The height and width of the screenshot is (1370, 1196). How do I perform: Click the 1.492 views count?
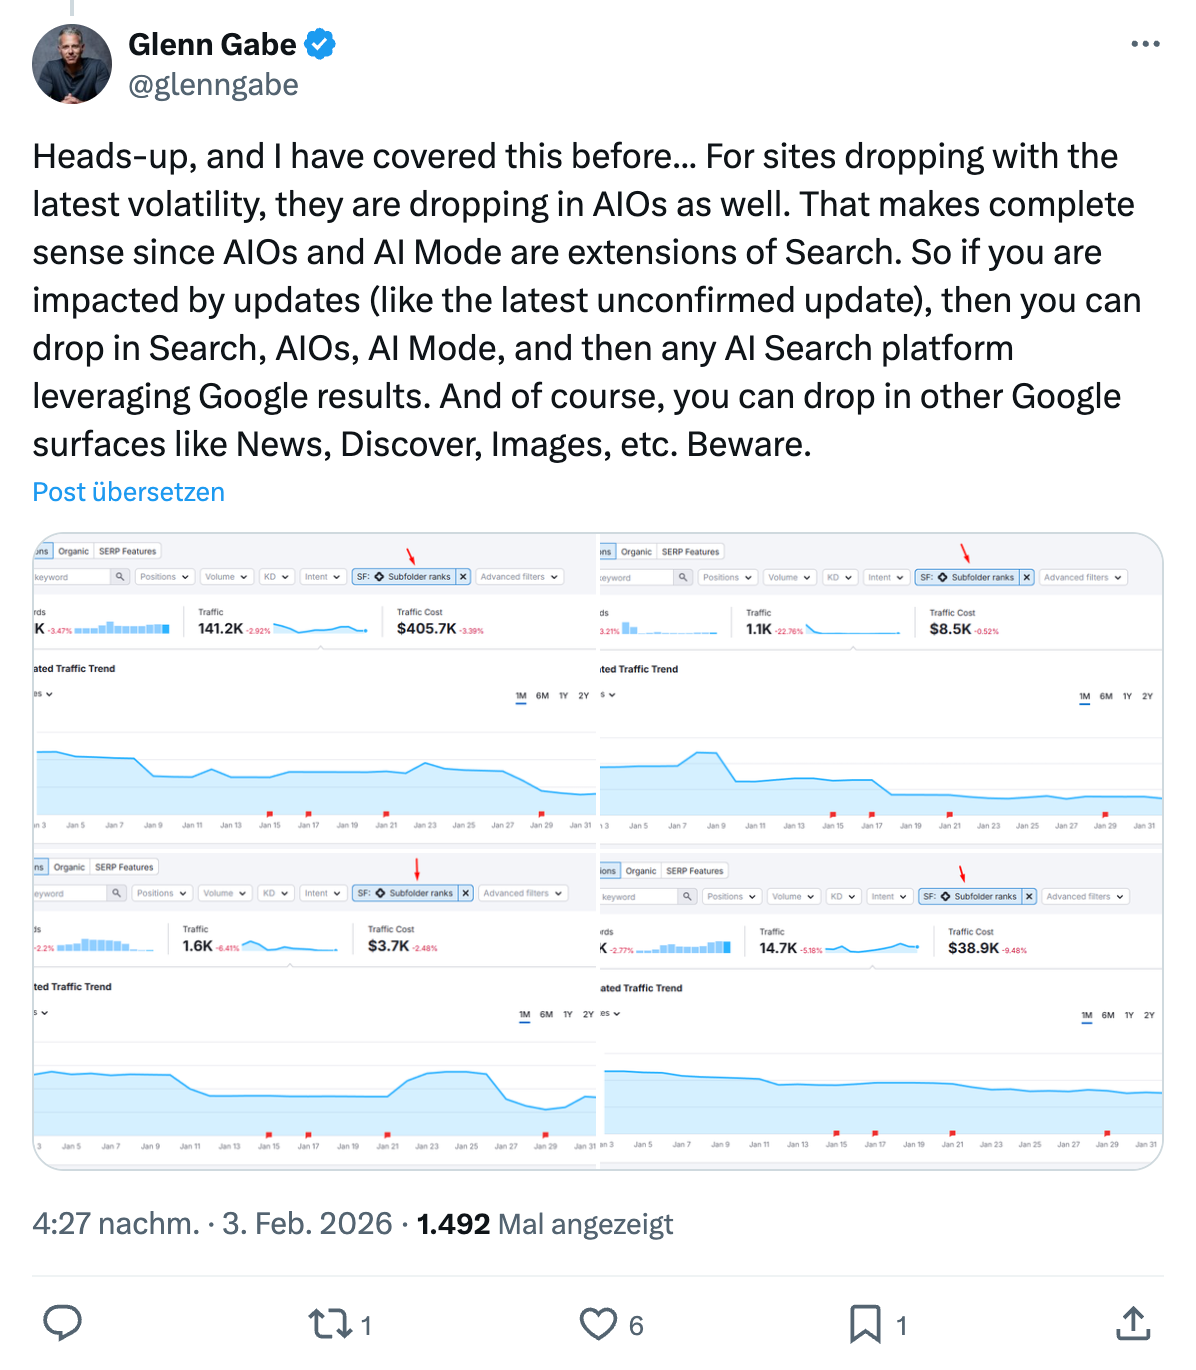pyautogui.click(x=453, y=1224)
